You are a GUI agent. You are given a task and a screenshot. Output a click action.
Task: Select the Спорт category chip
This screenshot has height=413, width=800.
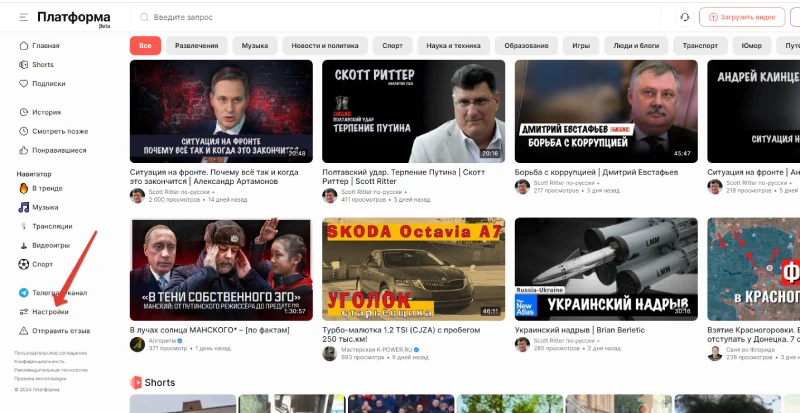[x=392, y=45]
